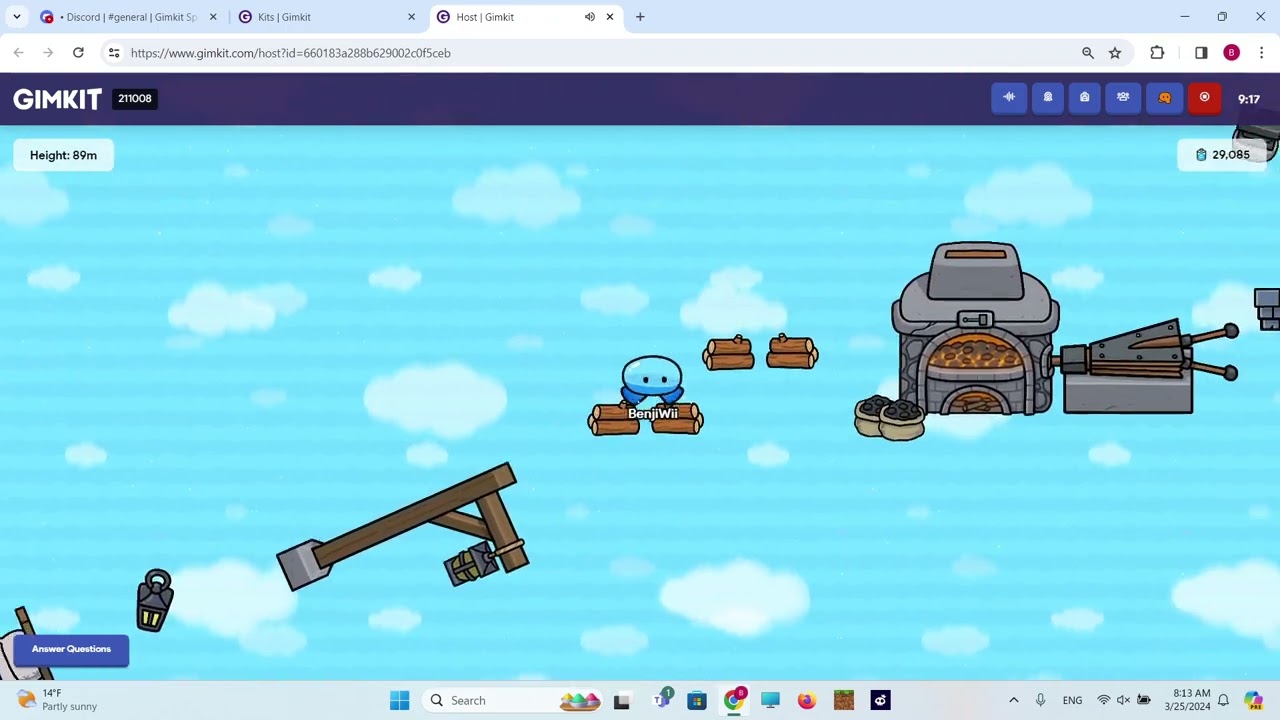The image size is (1280, 720).
Task: Select the Host | Gimkit tab
Action: pyautogui.click(x=525, y=17)
